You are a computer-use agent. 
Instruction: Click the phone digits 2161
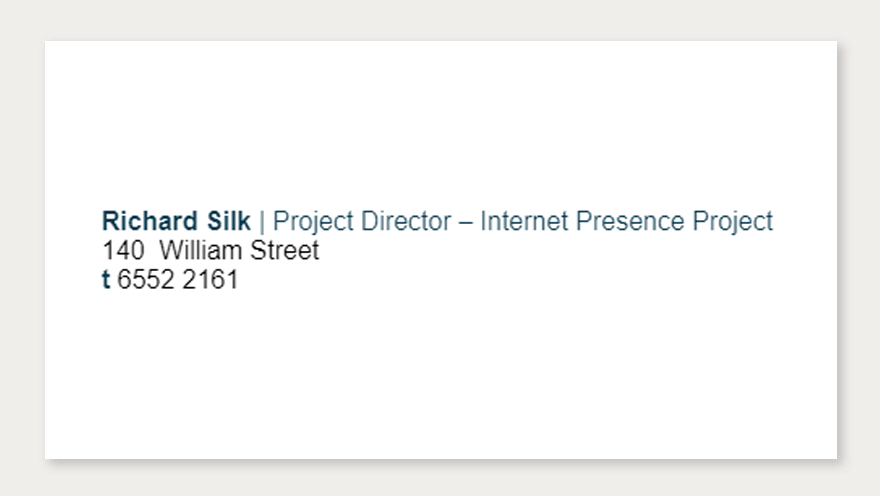click(x=210, y=279)
